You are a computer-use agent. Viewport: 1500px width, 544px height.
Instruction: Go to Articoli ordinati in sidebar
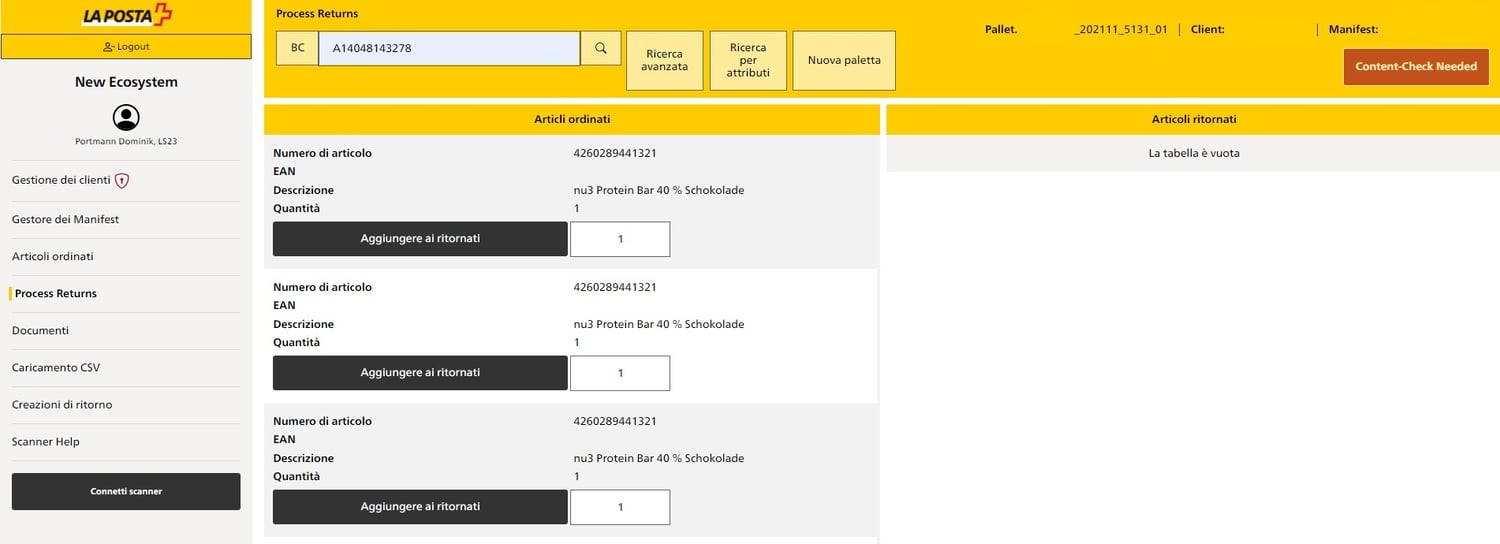(x=53, y=256)
